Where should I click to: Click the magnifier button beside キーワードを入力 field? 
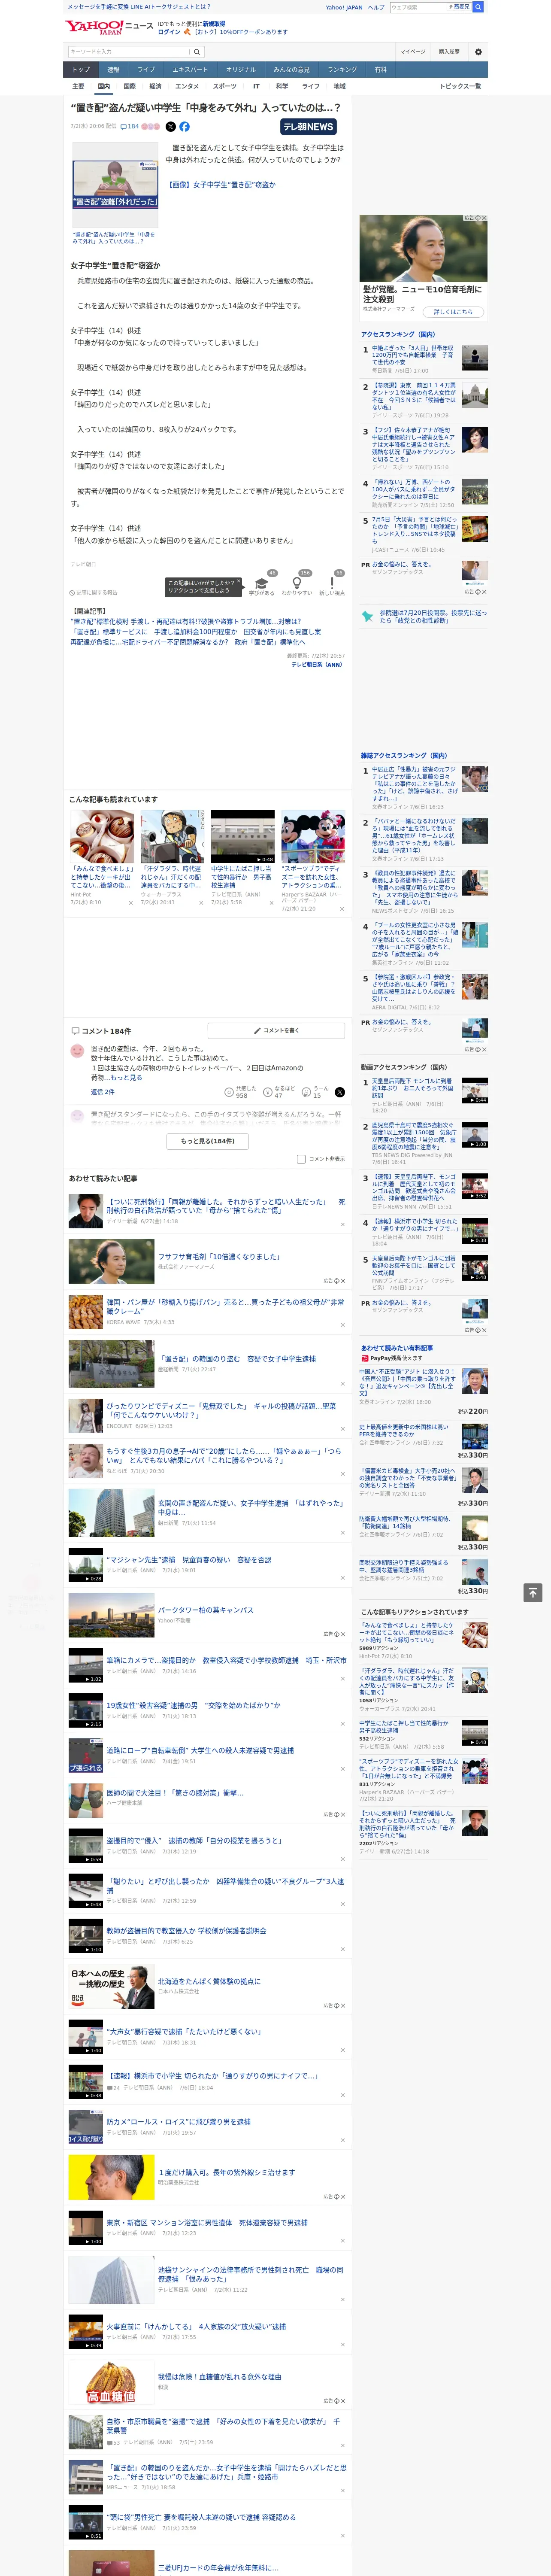pyautogui.click(x=197, y=51)
